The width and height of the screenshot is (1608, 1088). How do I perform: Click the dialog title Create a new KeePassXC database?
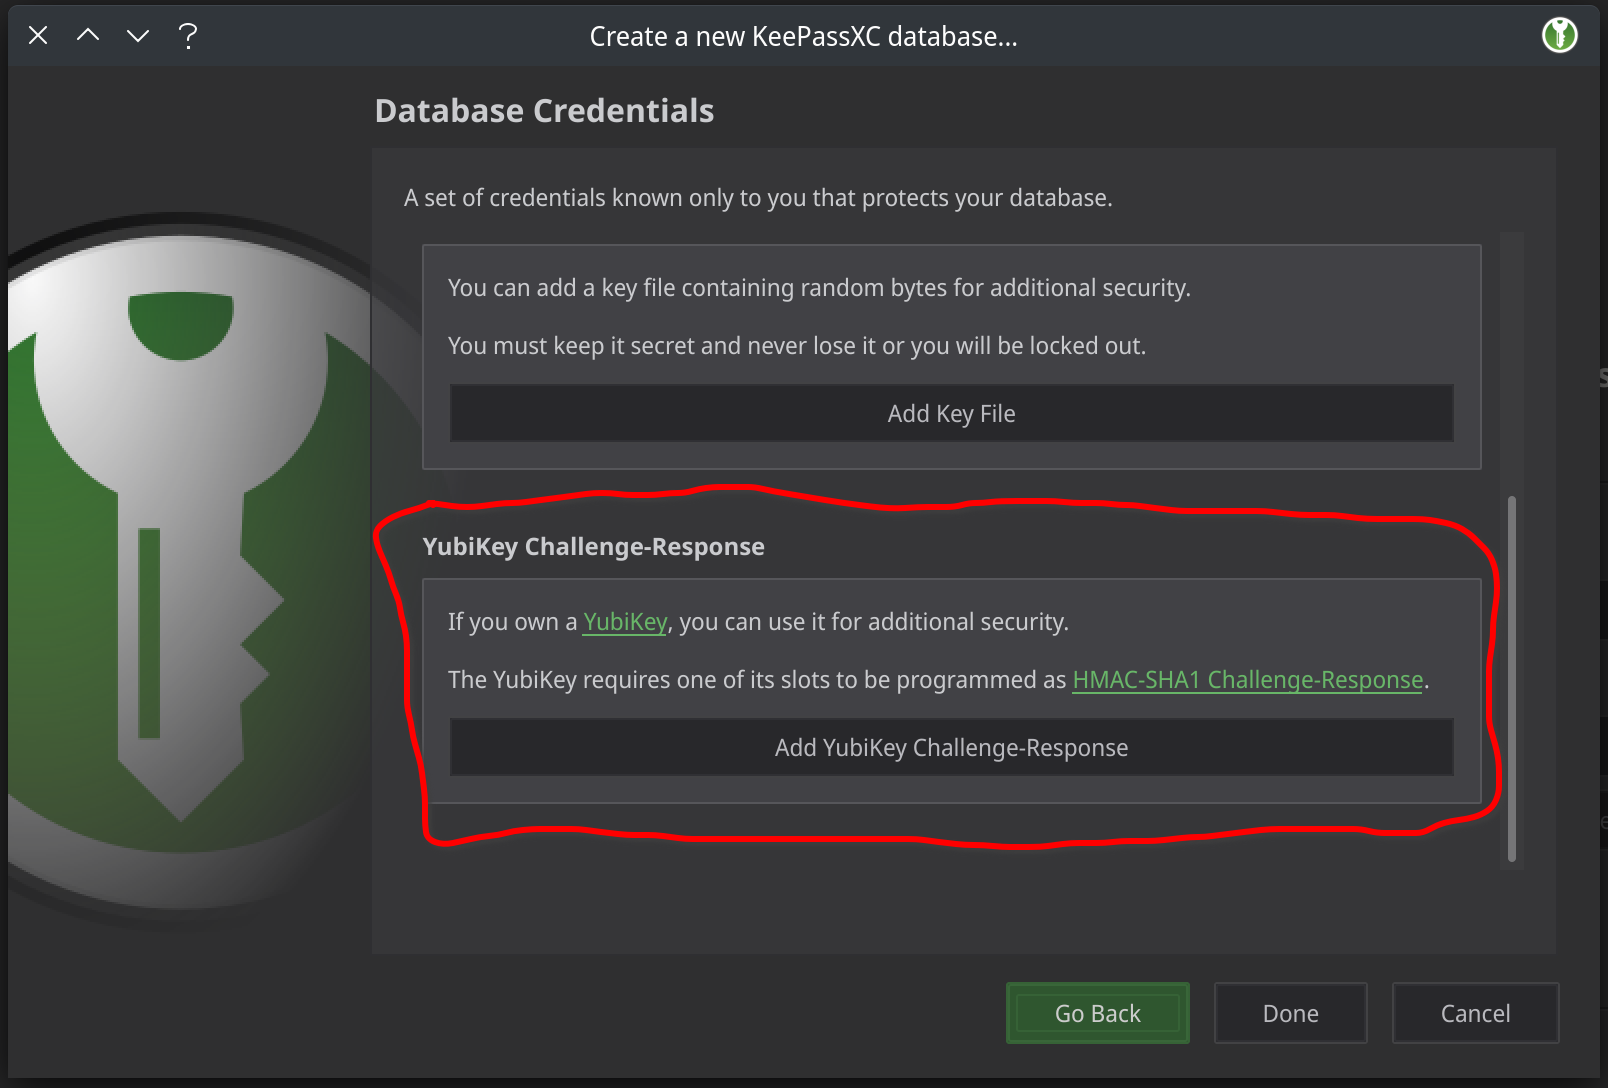(x=802, y=36)
